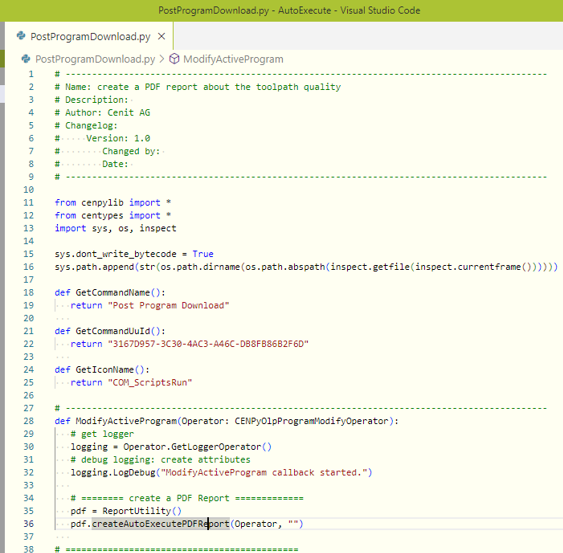The width and height of the screenshot is (563, 553).
Task: Click 'ReportUtility' on line 35
Action: tap(136, 511)
